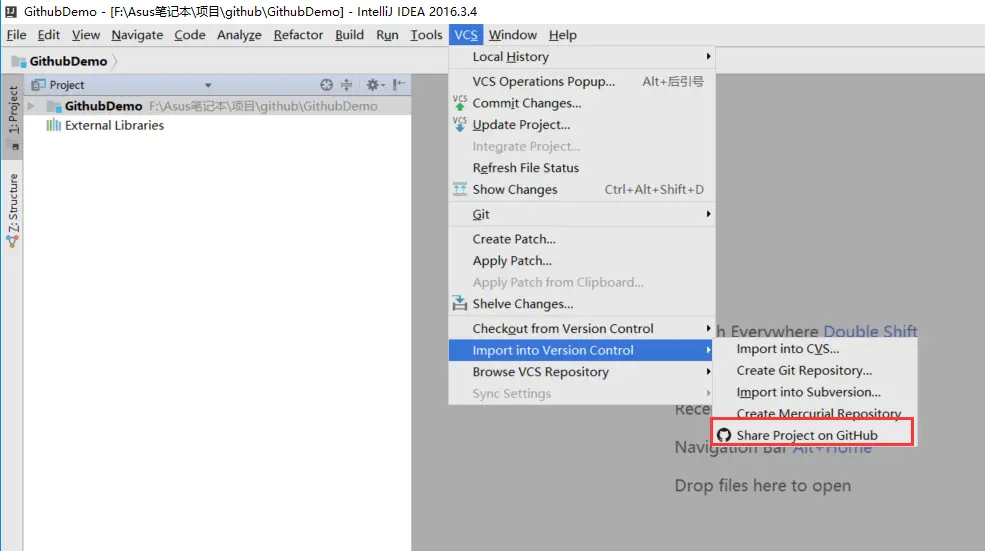
Task: Click the Update Project VCS icon
Action: tap(460, 124)
